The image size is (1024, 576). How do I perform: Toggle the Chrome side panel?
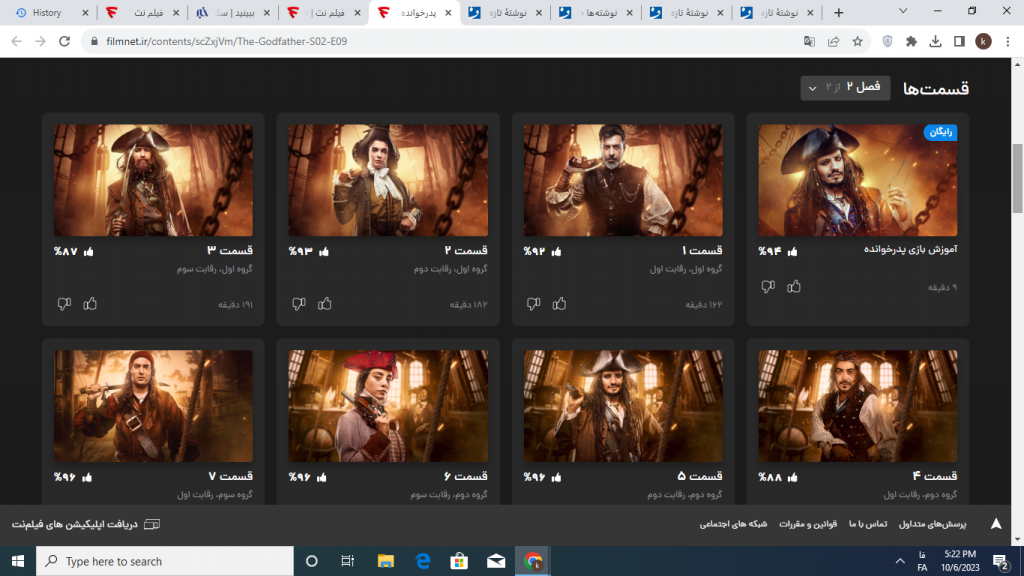959,41
